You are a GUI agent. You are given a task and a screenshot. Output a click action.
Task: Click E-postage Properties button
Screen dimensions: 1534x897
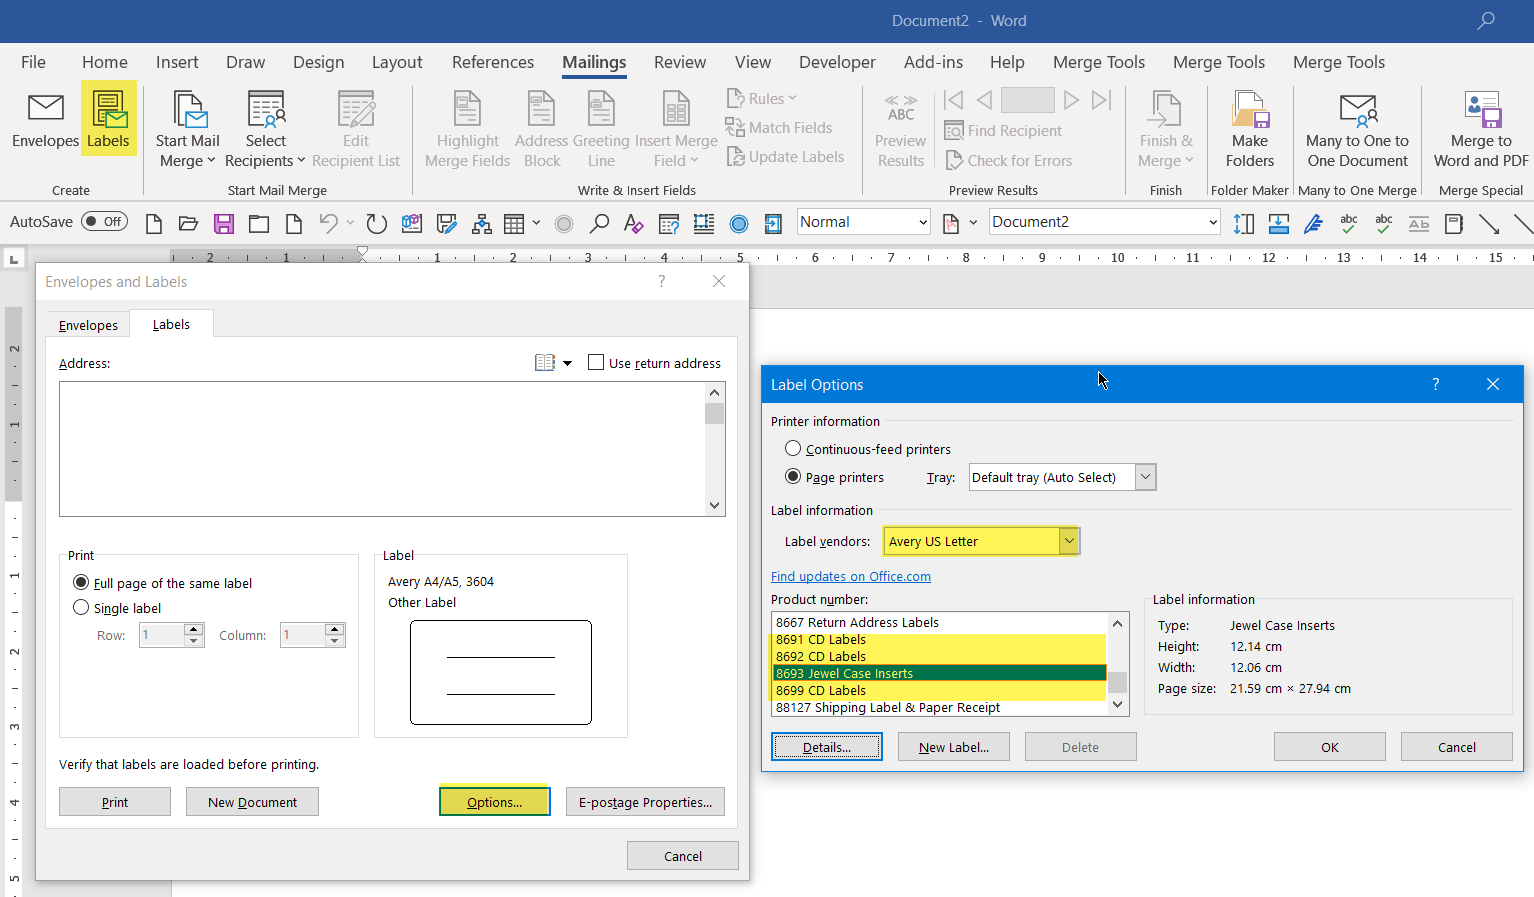tap(645, 802)
